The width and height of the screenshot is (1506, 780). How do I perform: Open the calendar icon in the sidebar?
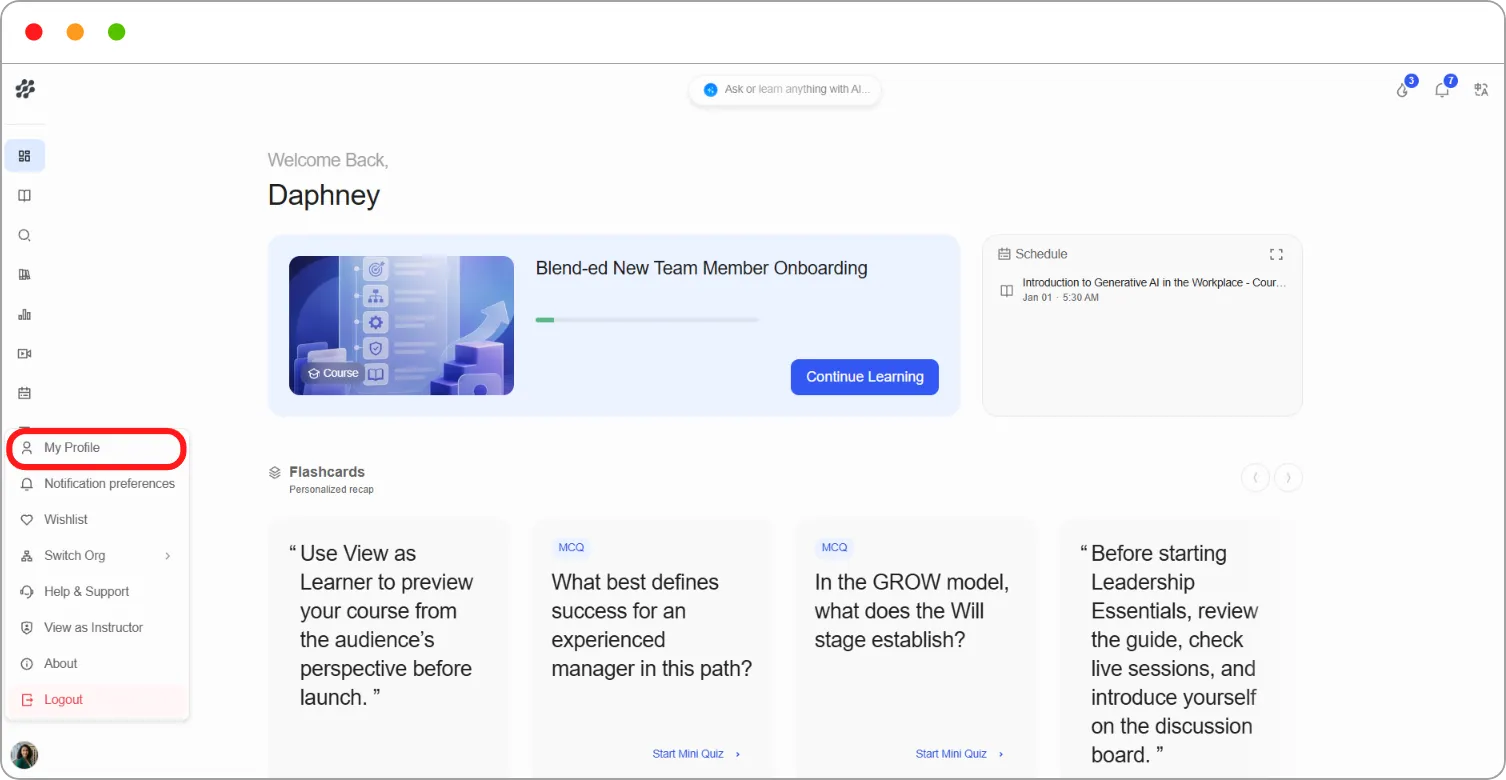pyautogui.click(x=25, y=393)
